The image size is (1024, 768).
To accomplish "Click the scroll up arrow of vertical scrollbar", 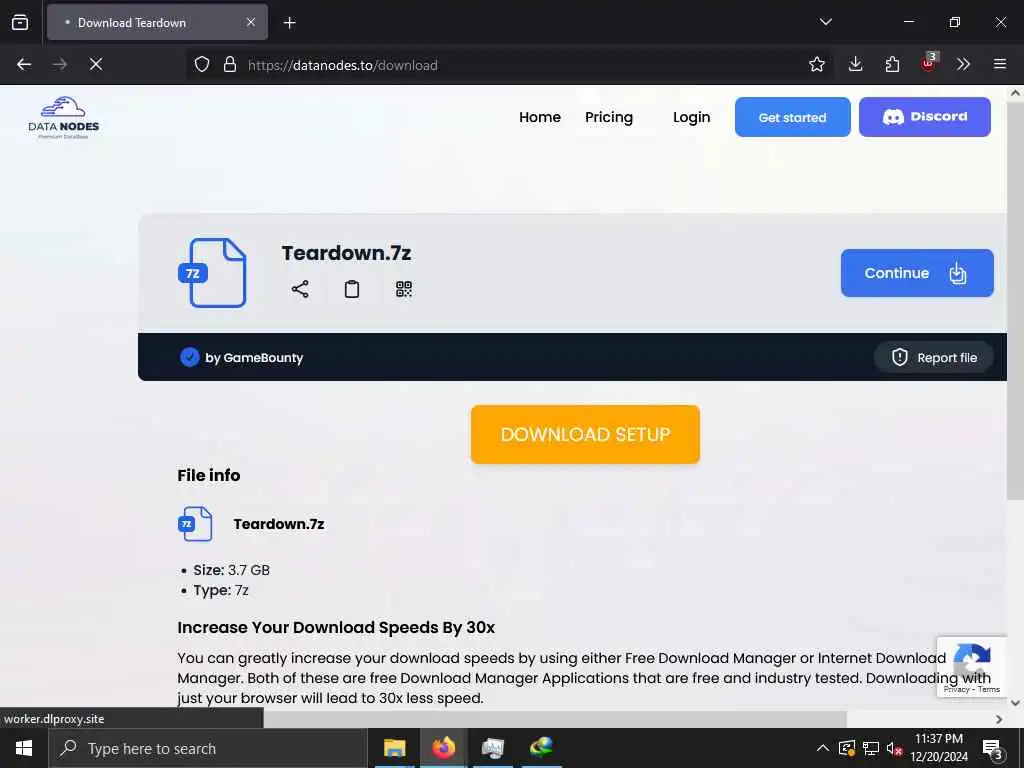I will [x=1015, y=93].
